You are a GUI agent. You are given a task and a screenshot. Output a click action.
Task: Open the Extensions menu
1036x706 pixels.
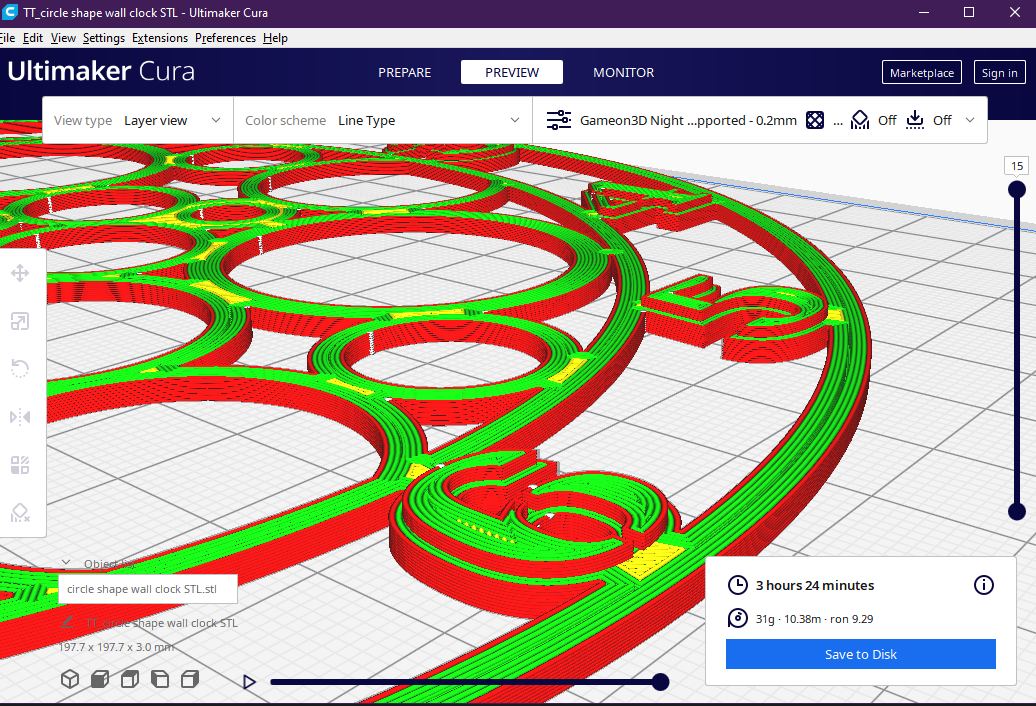[160, 38]
